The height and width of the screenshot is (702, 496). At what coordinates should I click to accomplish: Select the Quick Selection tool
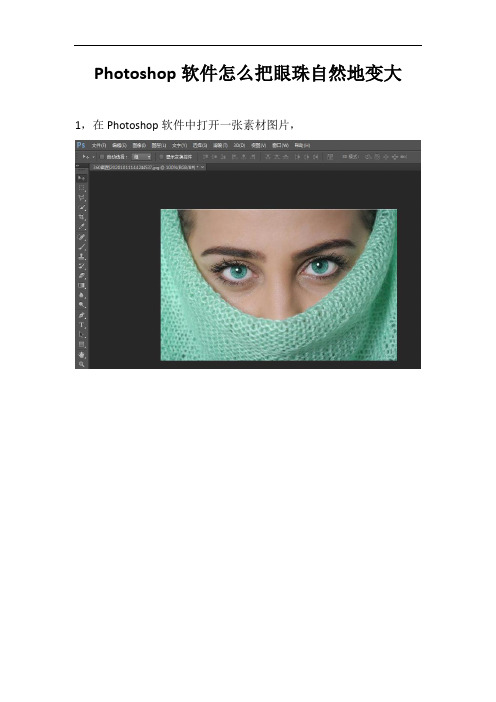[x=81, y=207]
